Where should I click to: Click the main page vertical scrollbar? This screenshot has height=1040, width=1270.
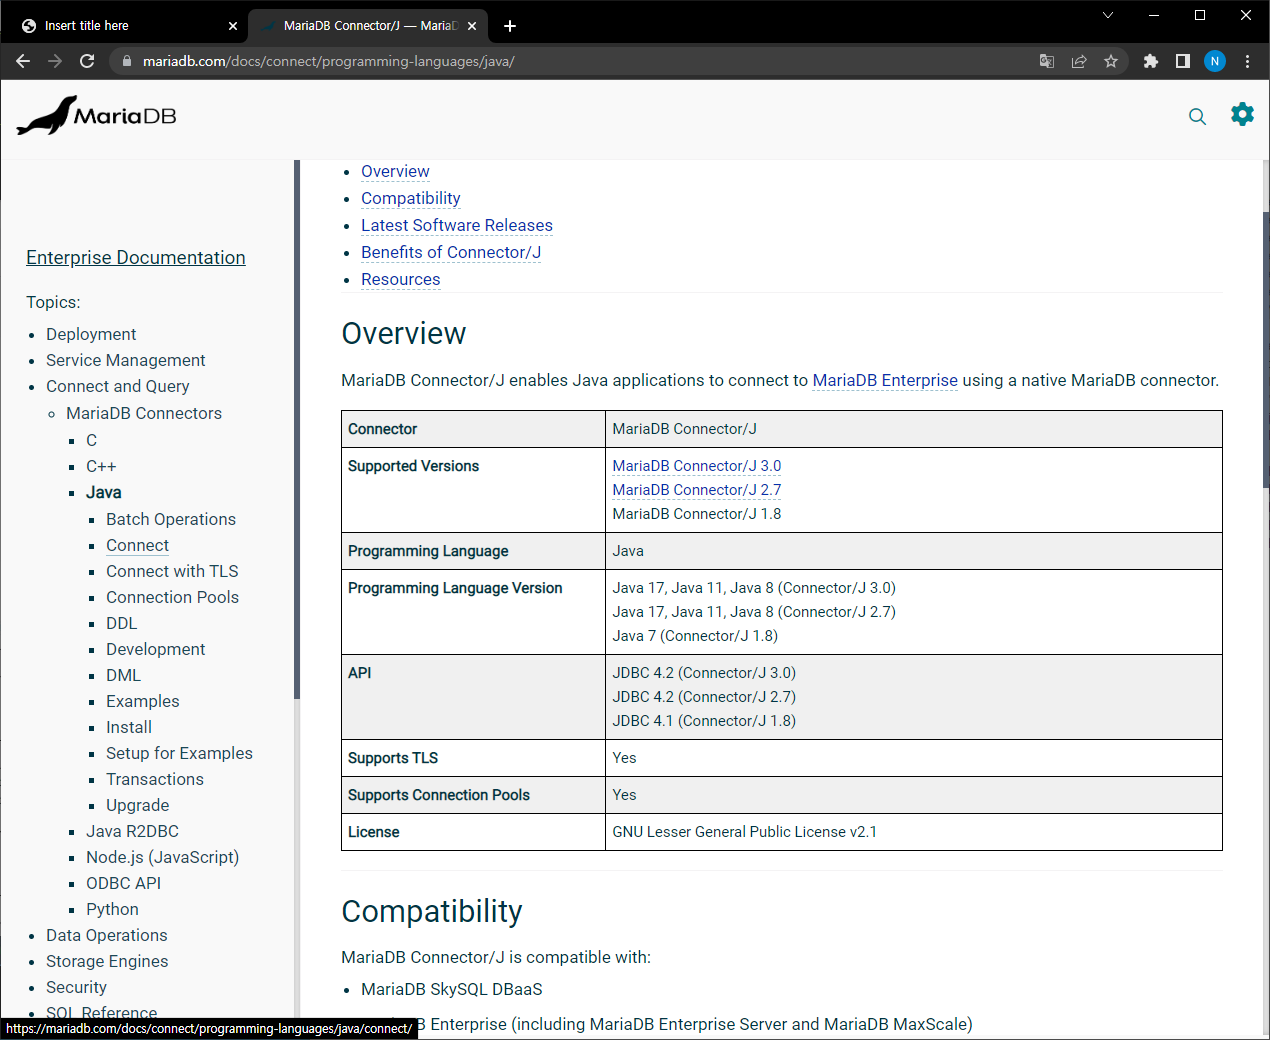click(1266, 350)
